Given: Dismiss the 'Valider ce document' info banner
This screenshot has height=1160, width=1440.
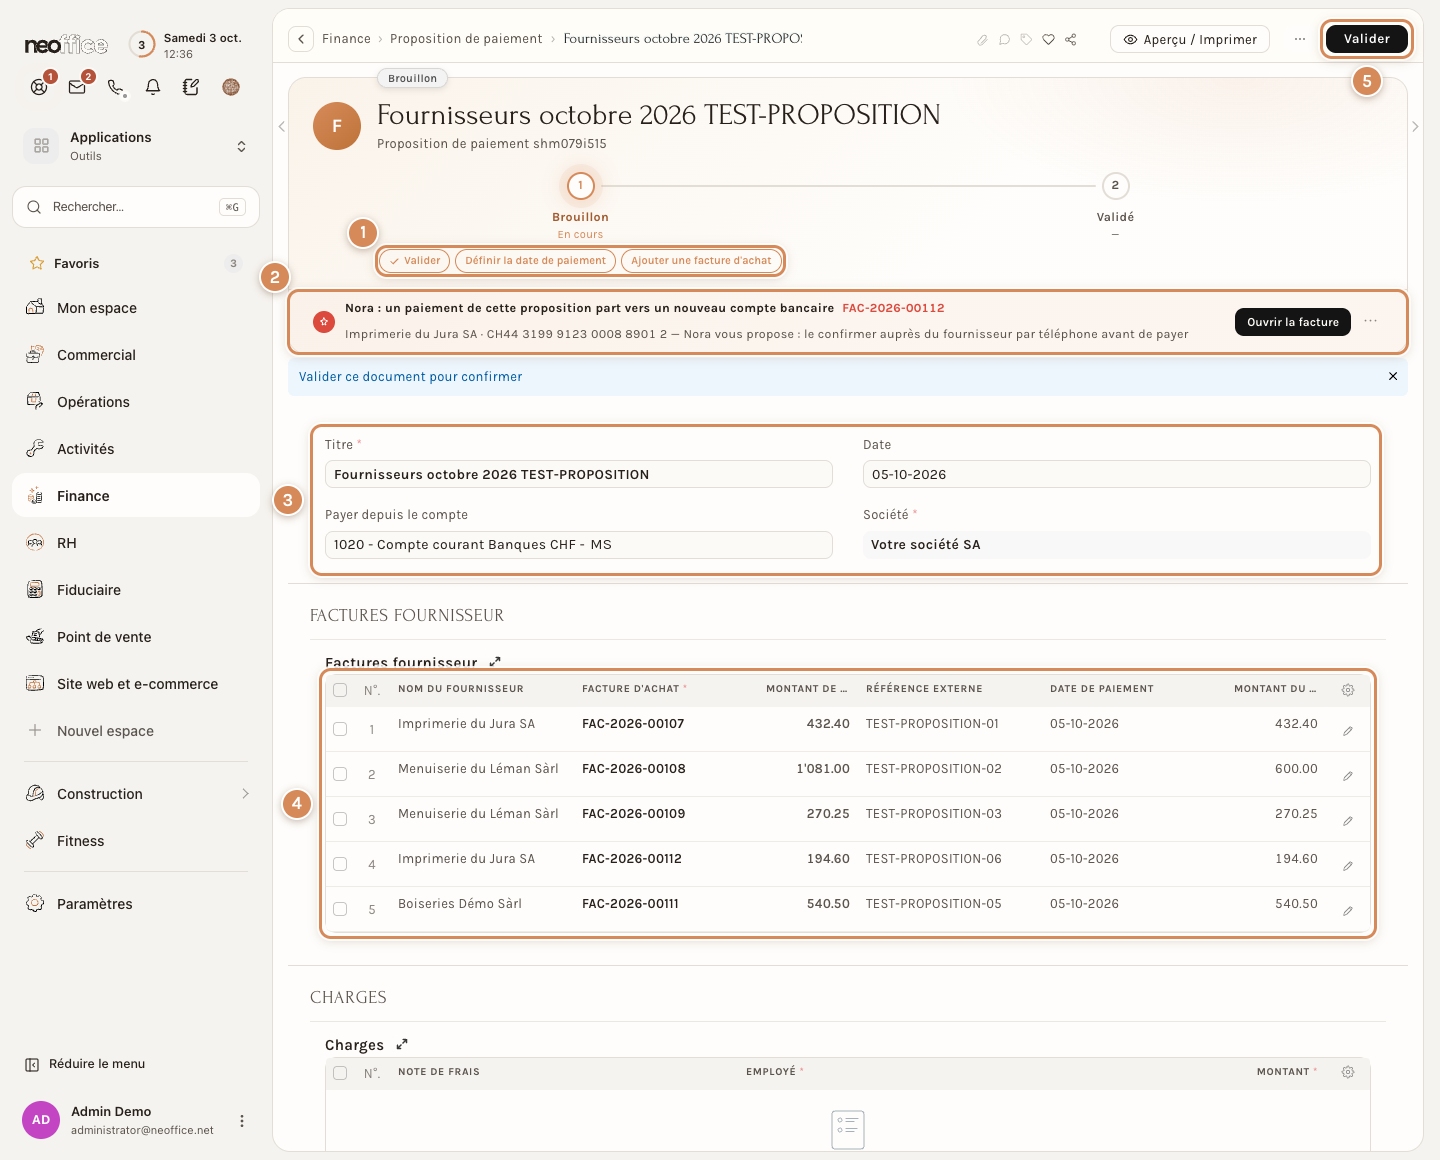Looking at the screenshot, I should coord(1393,376).
